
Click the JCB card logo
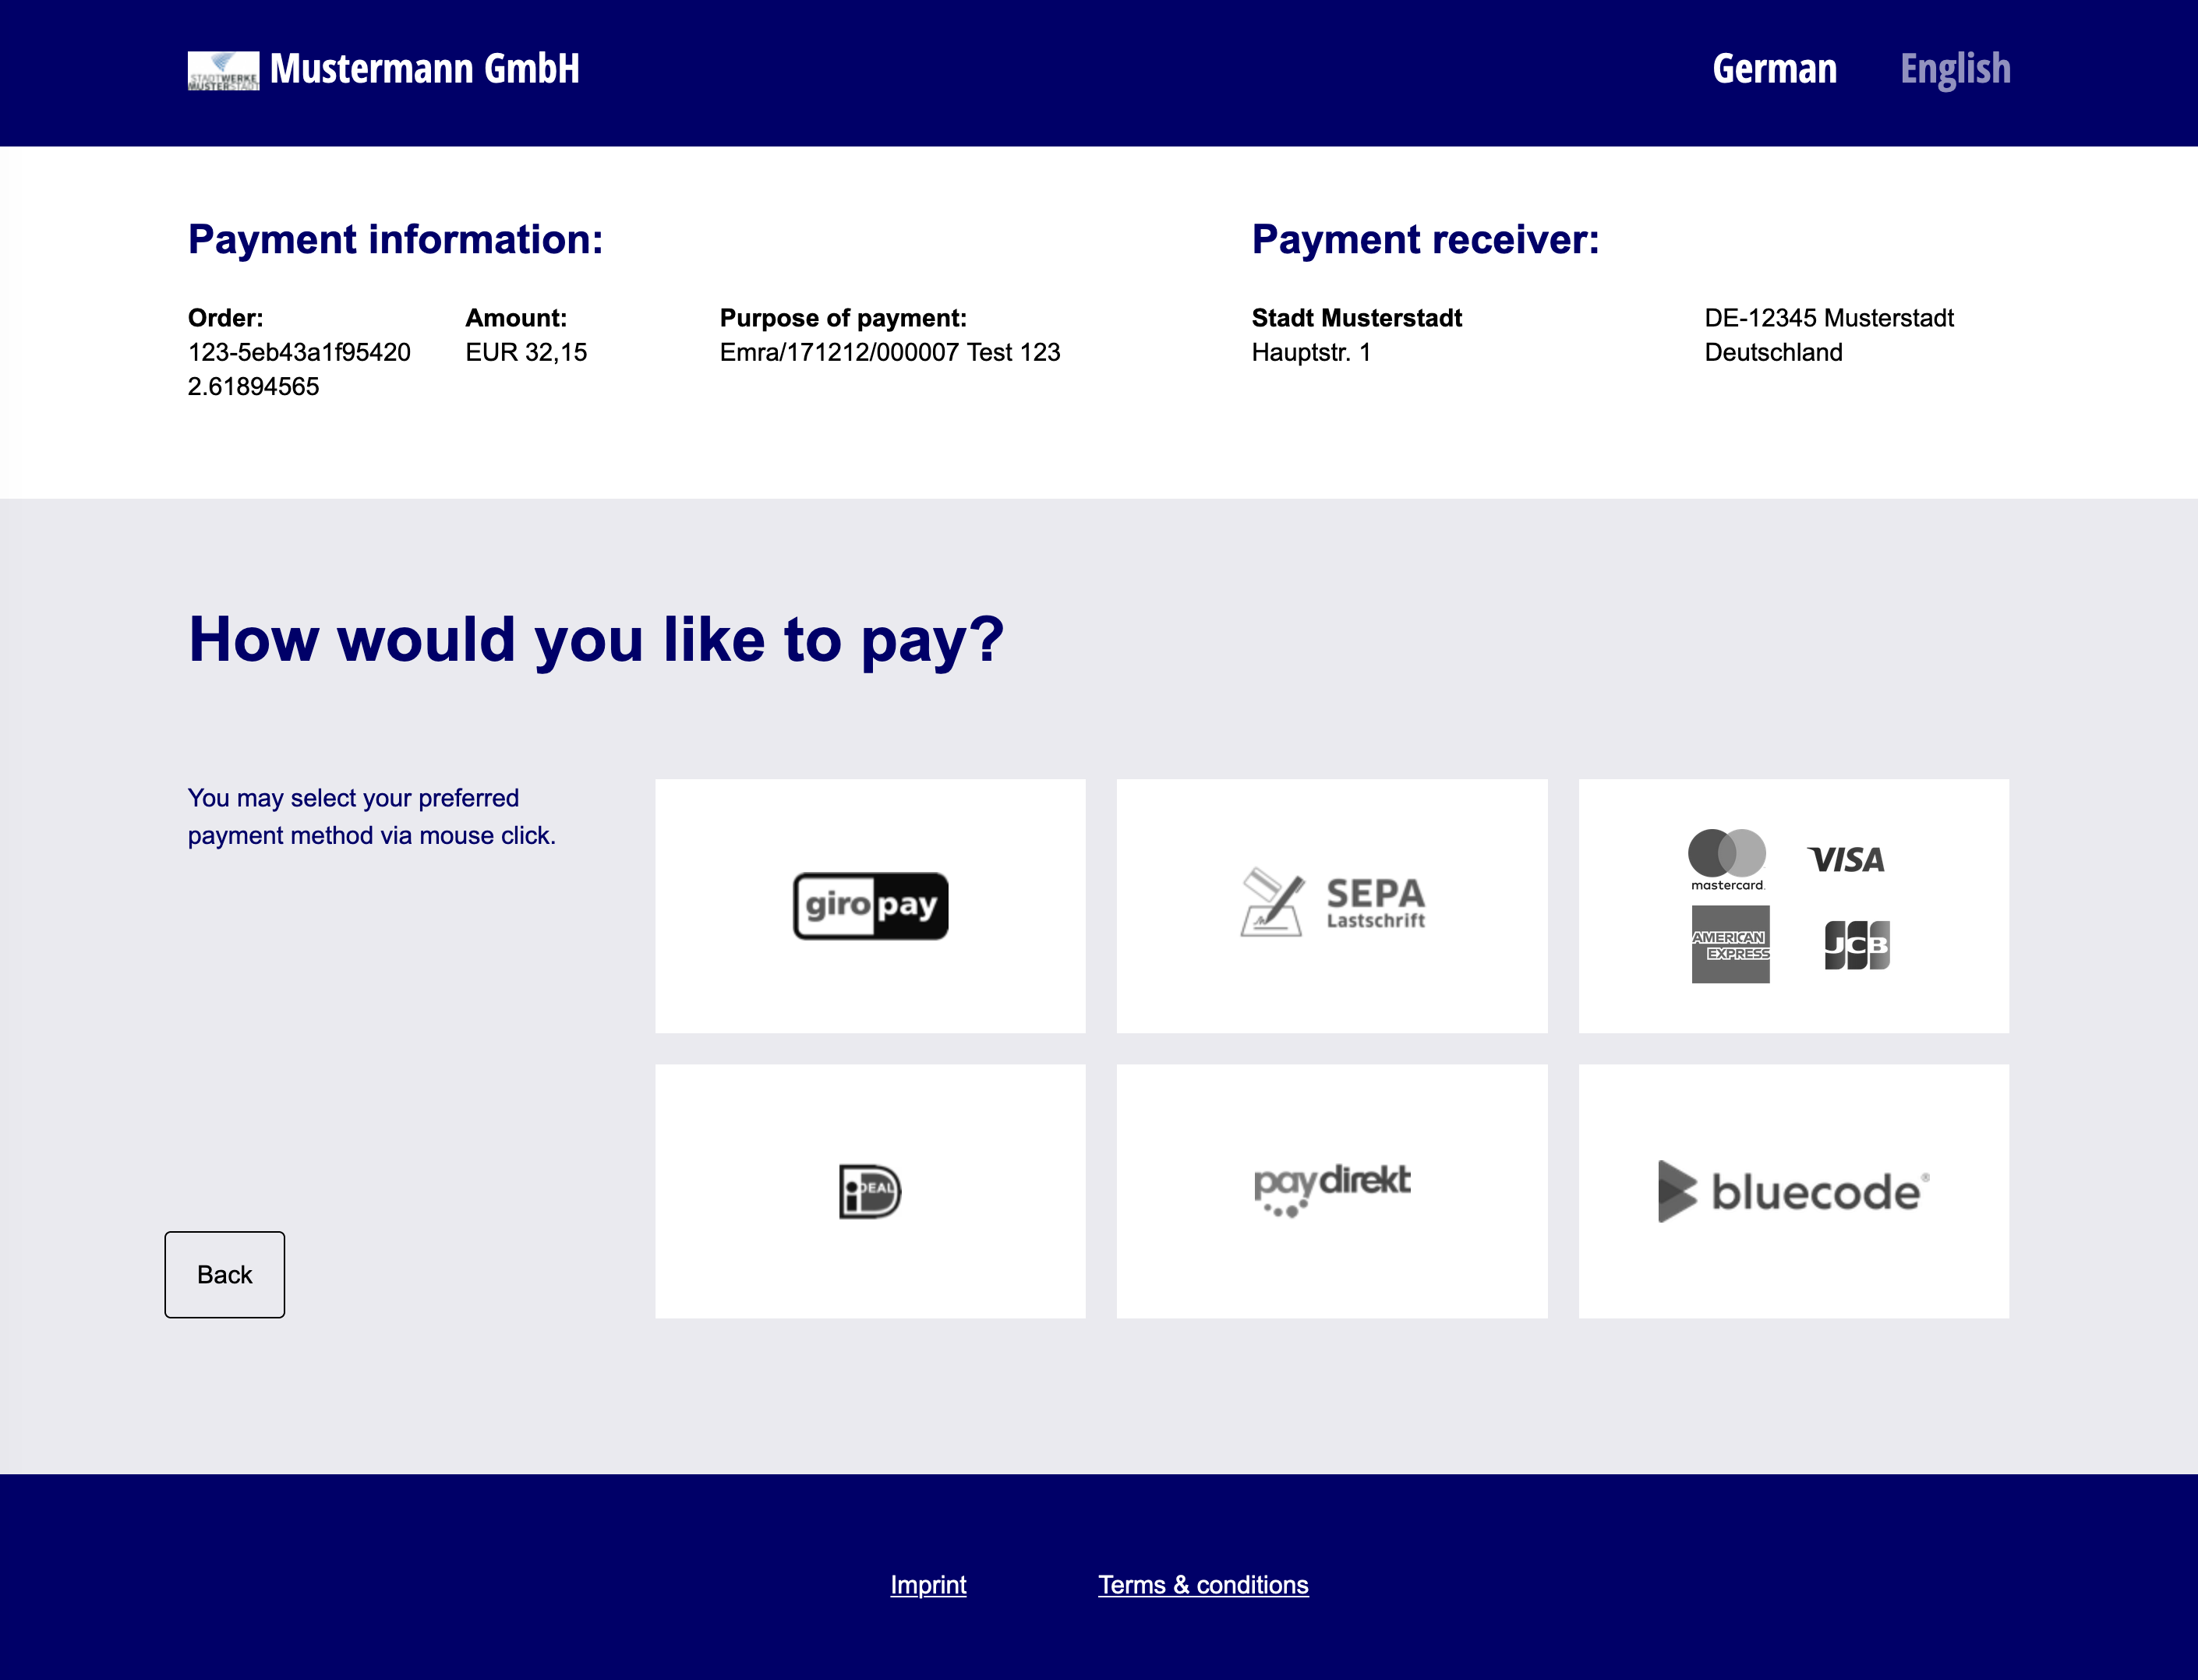(x=1858, y=944)
